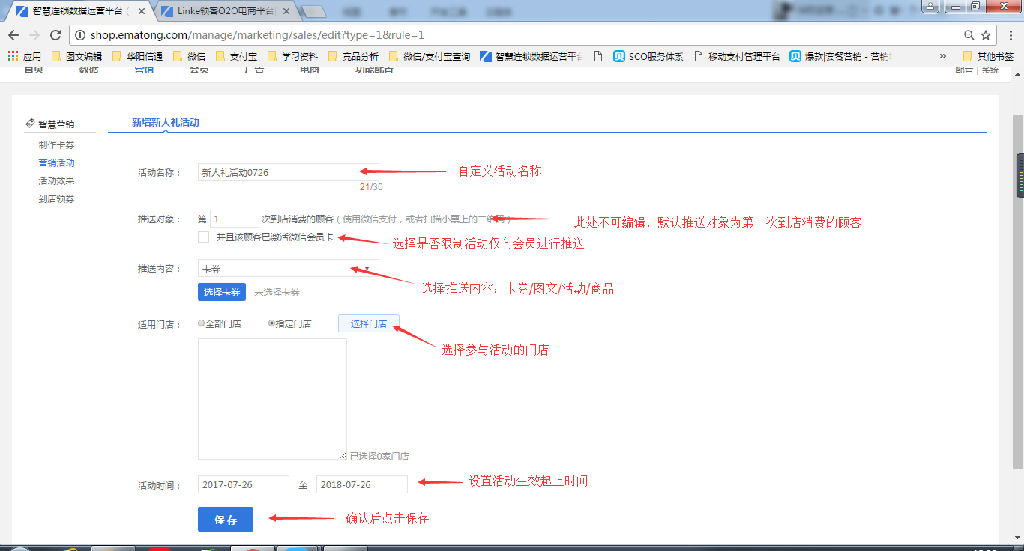Open the blank page bookmark icon before SCO服务体系
Screen dimensions: 1024x551
point(598,57)
